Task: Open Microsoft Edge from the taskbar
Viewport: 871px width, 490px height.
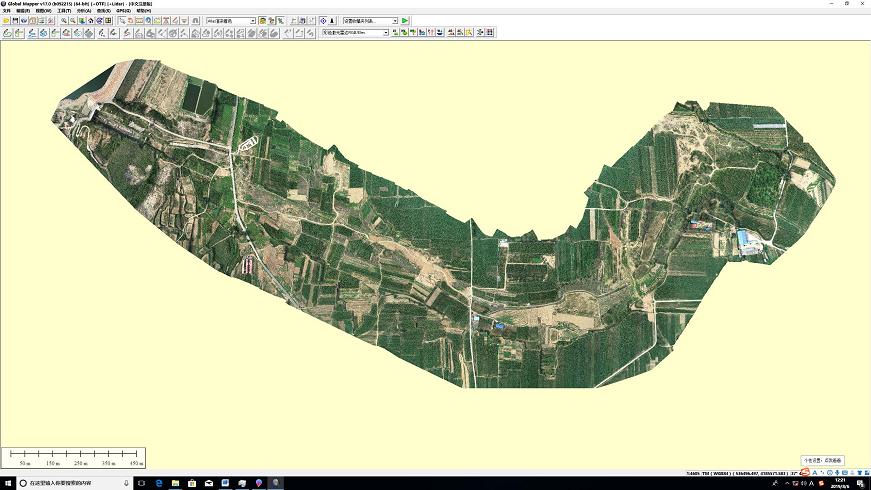Action: [x=159, y=483]
